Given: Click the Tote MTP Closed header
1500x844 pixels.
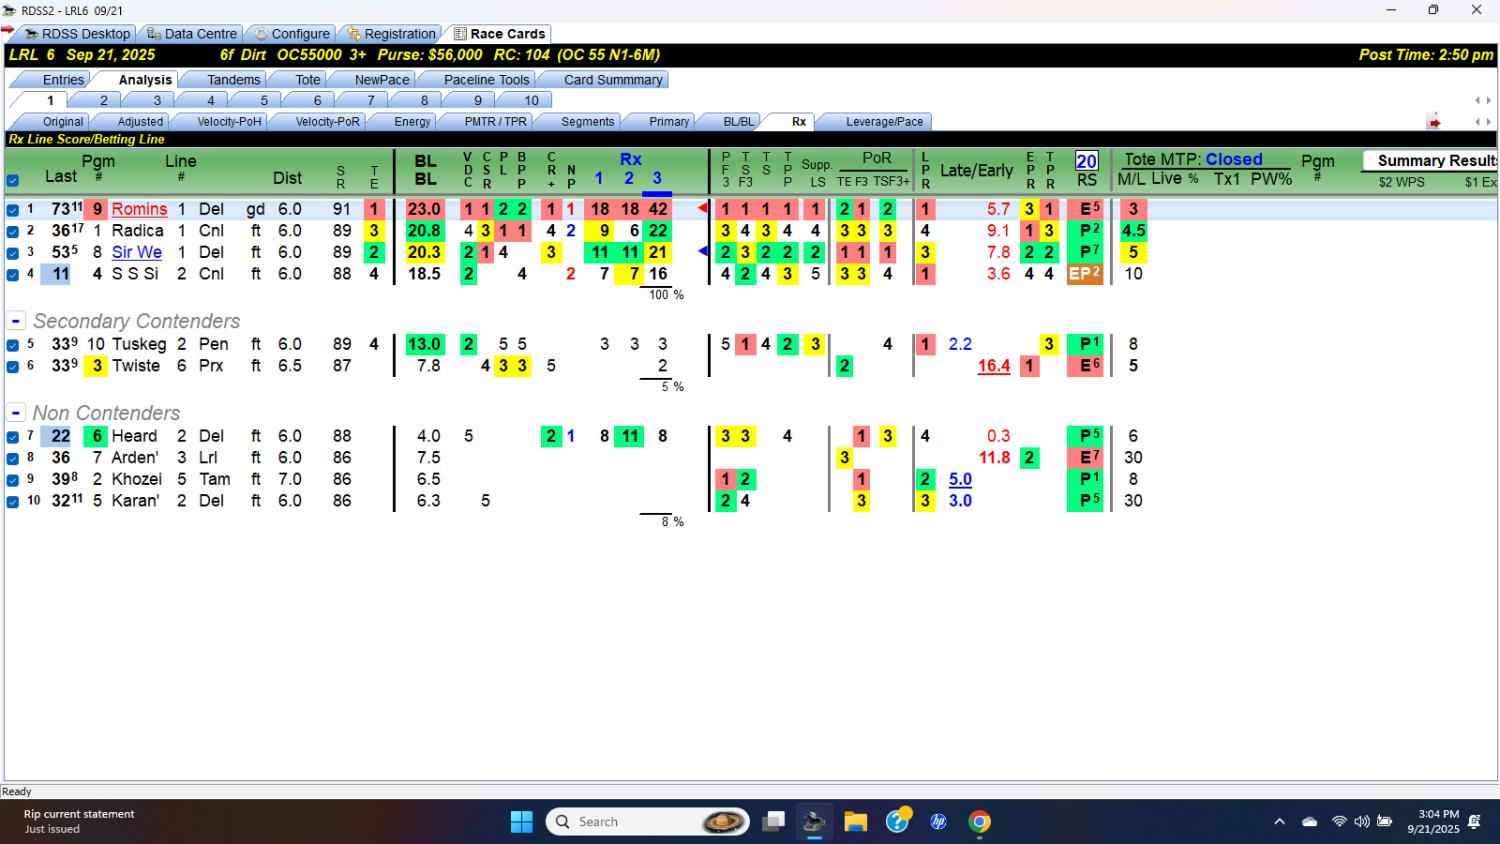Looking at the screenshot, I should tap(1193, 160).
